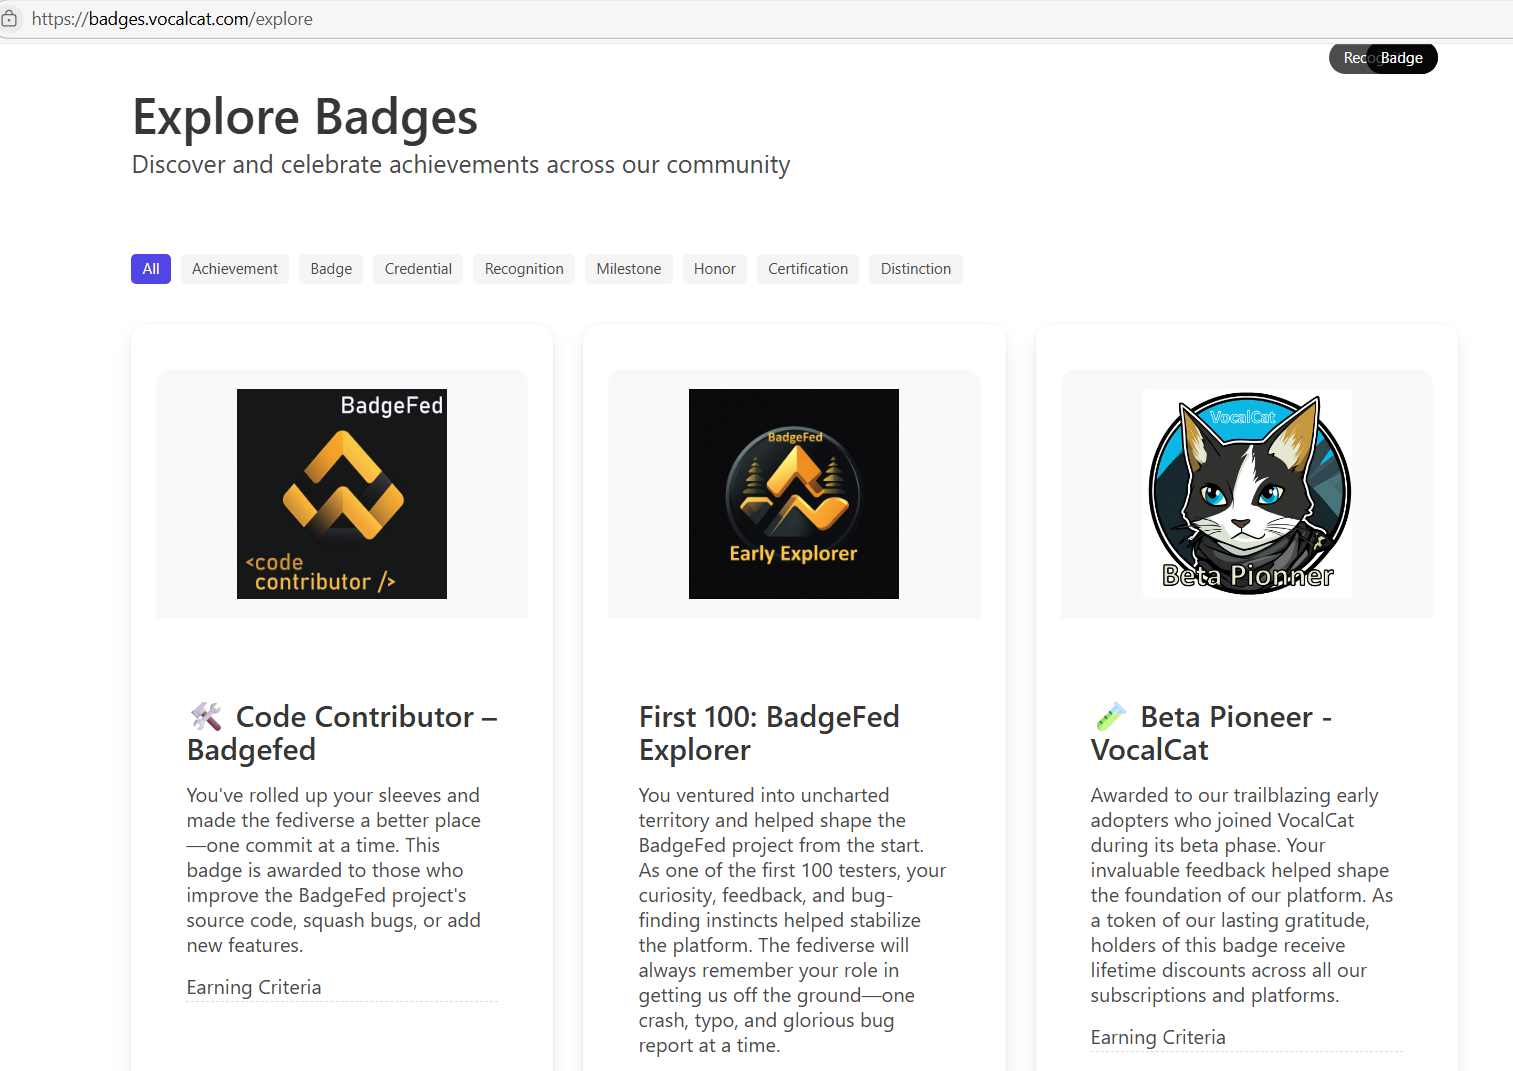The width and height of the screenshot is (1513, 1071).
Task: Pick the Distinction filter
Action: [915, 269]
